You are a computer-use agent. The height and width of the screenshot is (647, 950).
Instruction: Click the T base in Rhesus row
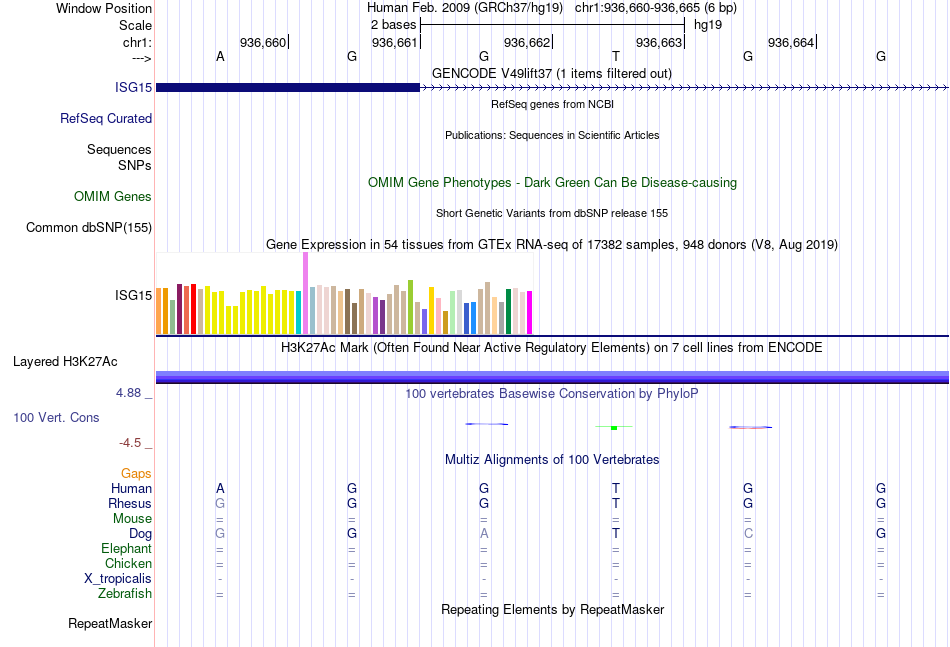(x=616, y=503)
